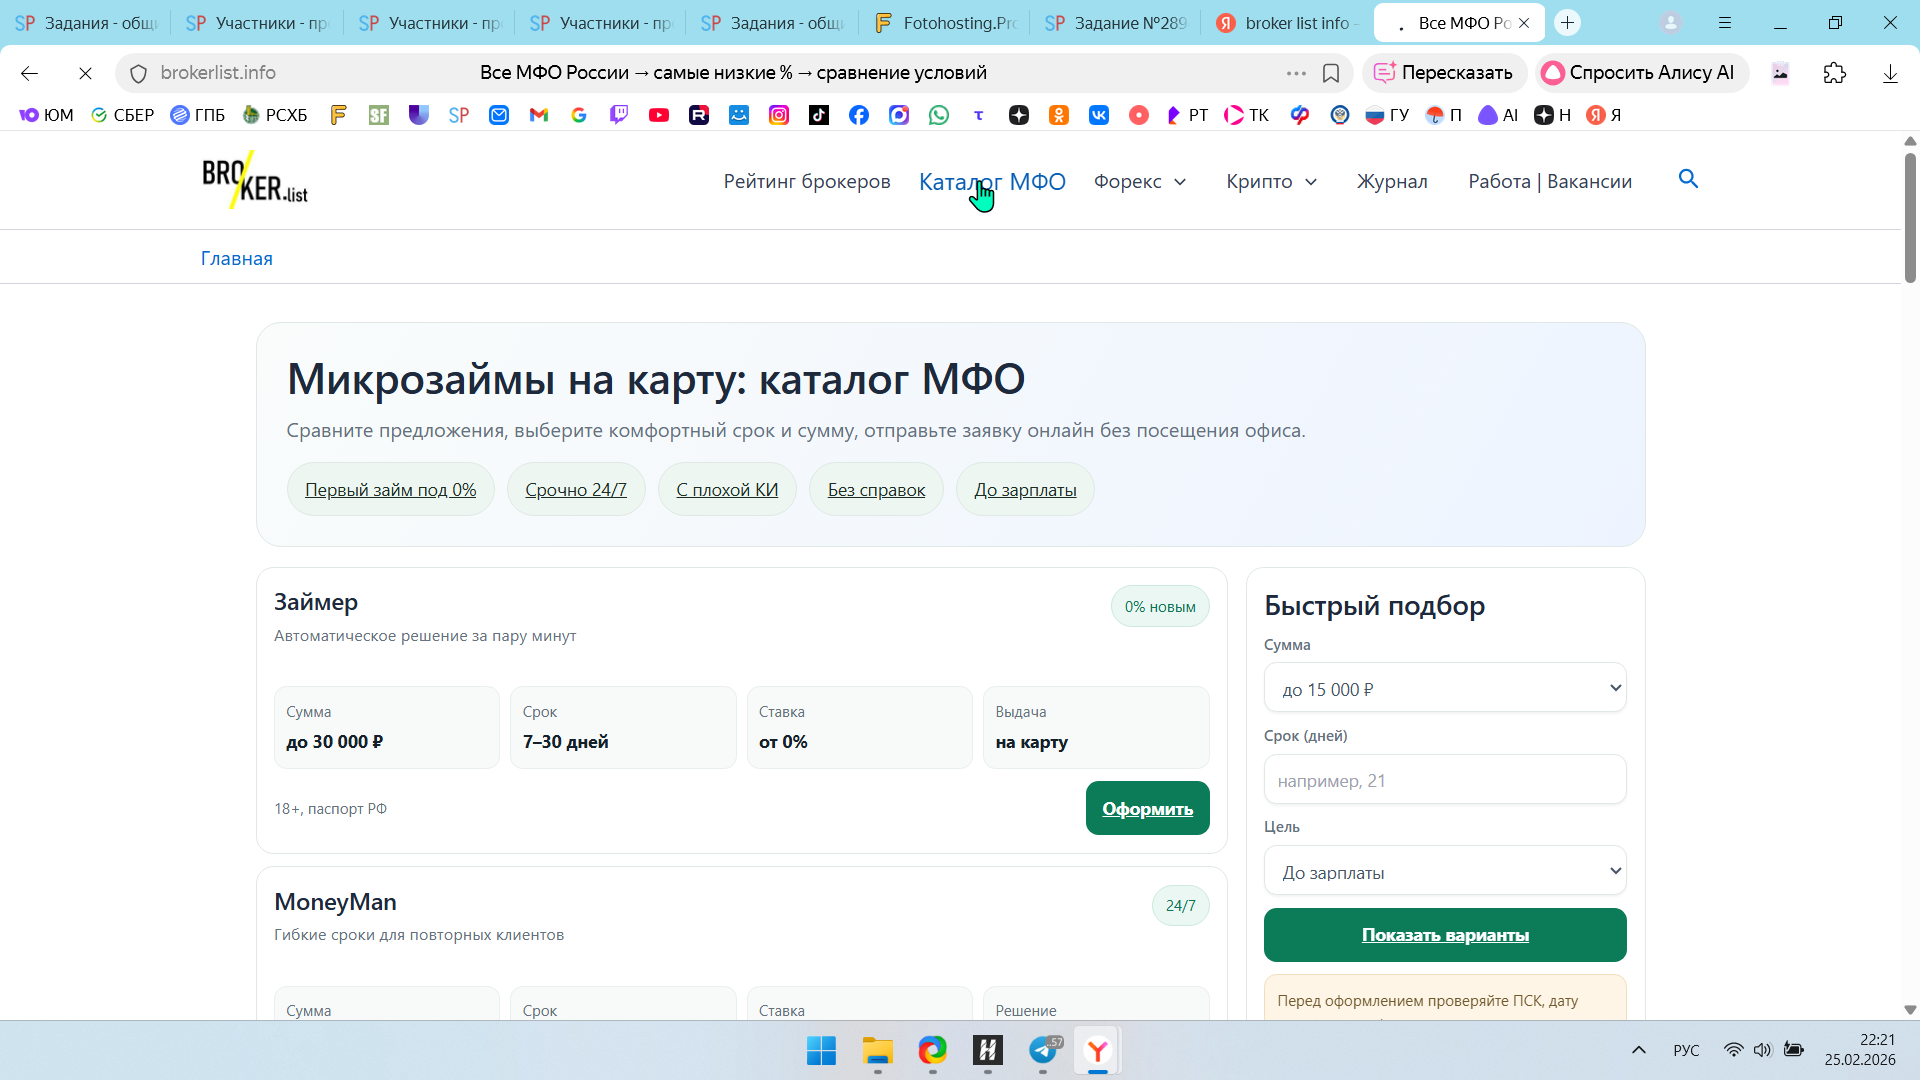
Task: Expand the Форекс dropdown menu
Action: [x=1140, y=181]
